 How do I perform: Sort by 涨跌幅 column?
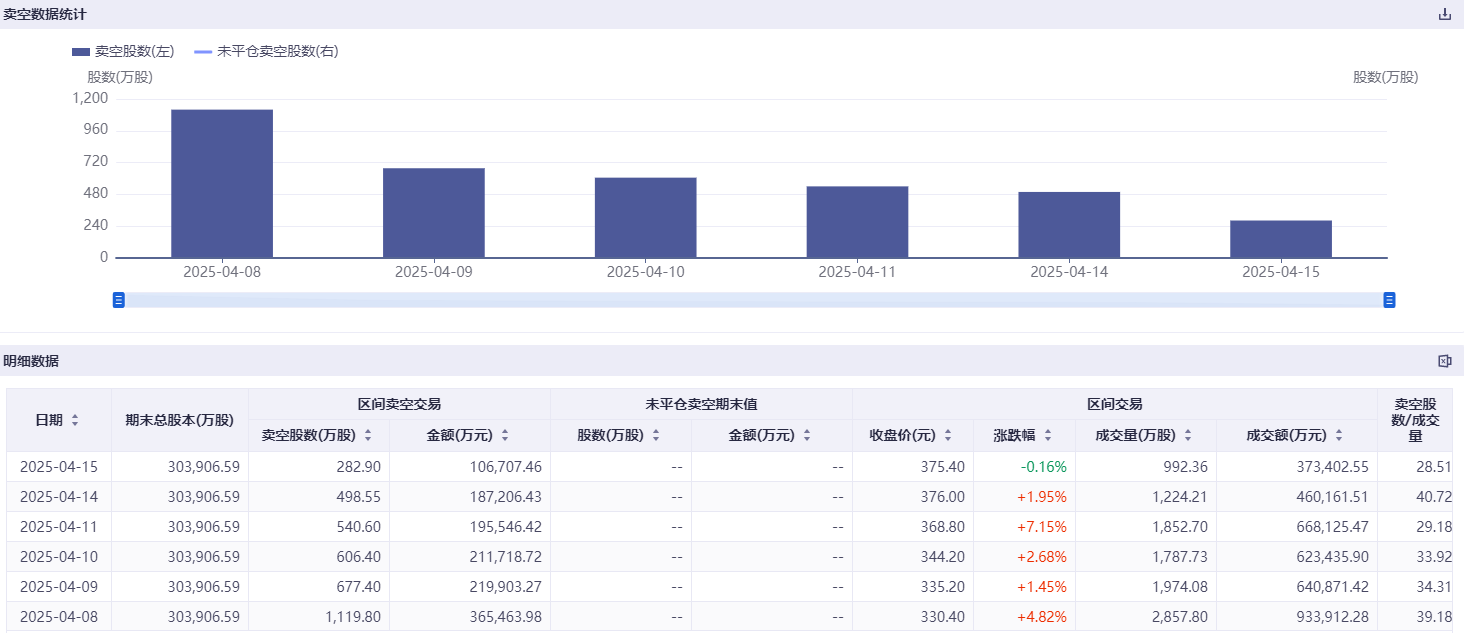1047,436
